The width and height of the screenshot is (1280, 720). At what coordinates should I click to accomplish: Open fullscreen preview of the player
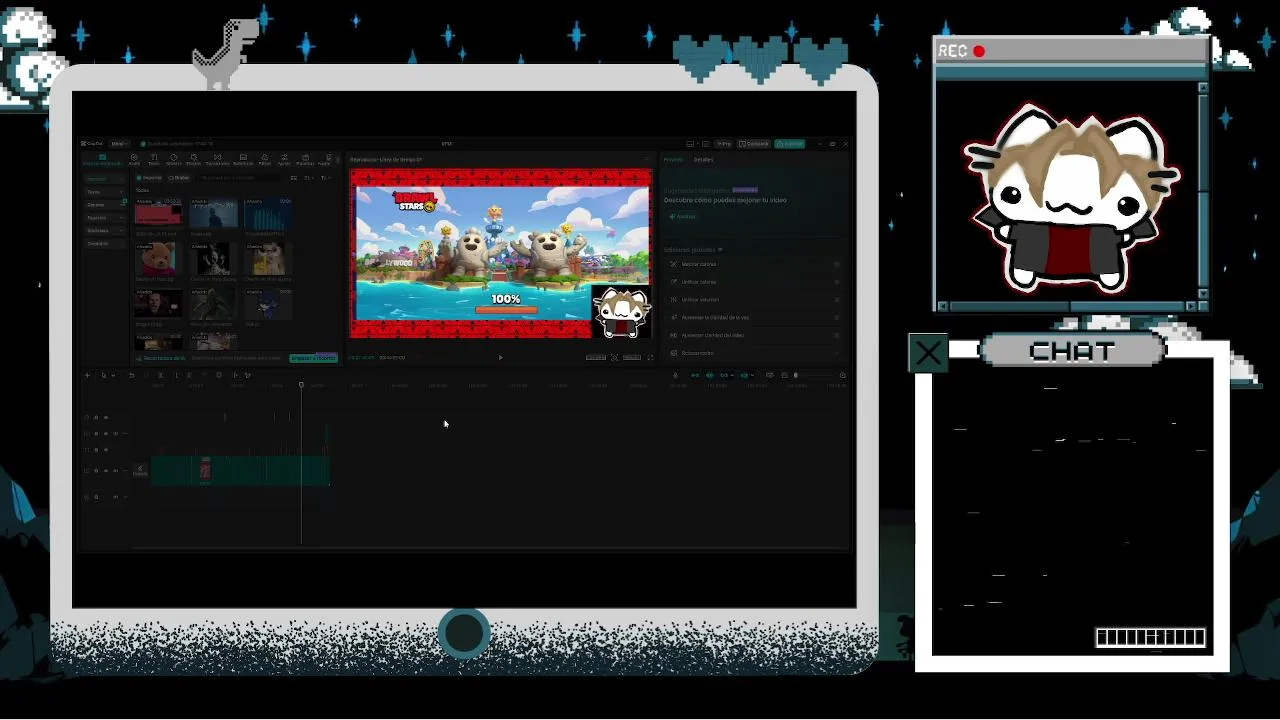[x=650, y=357]
